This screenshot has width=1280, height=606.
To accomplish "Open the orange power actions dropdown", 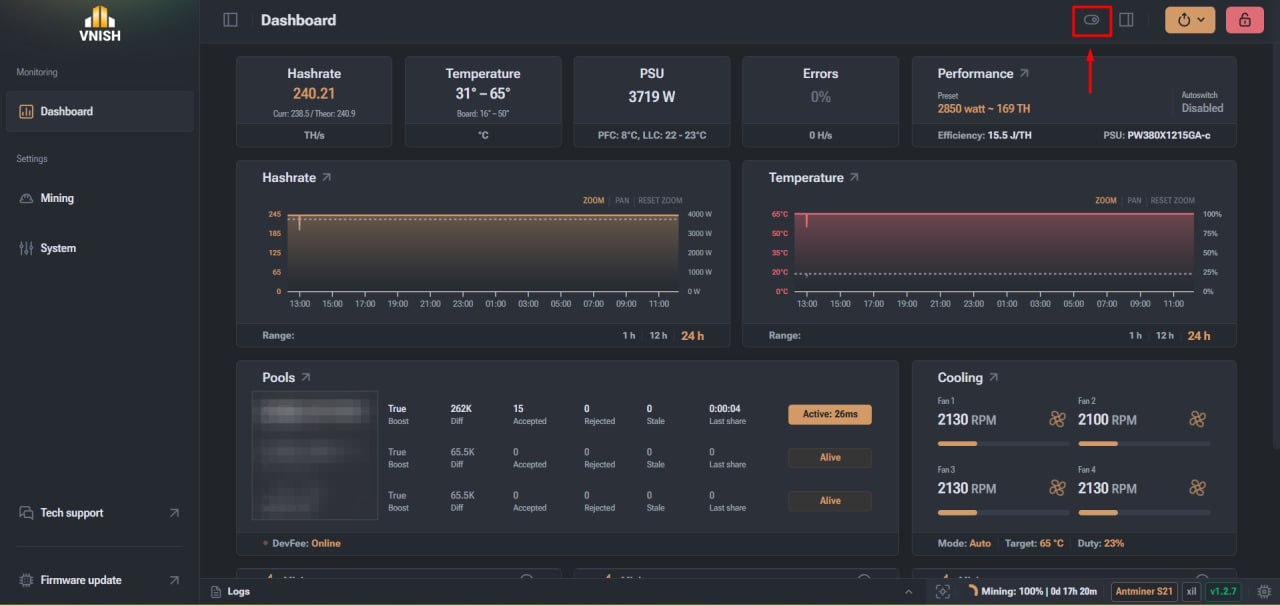I will coord(1190,20).
